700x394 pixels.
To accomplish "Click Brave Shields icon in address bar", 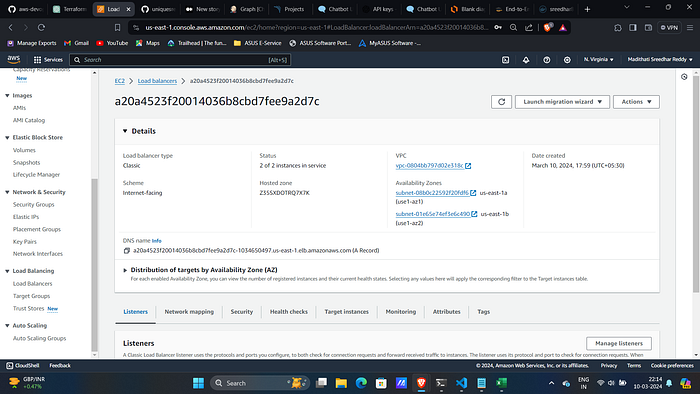I will pos(547,28).
